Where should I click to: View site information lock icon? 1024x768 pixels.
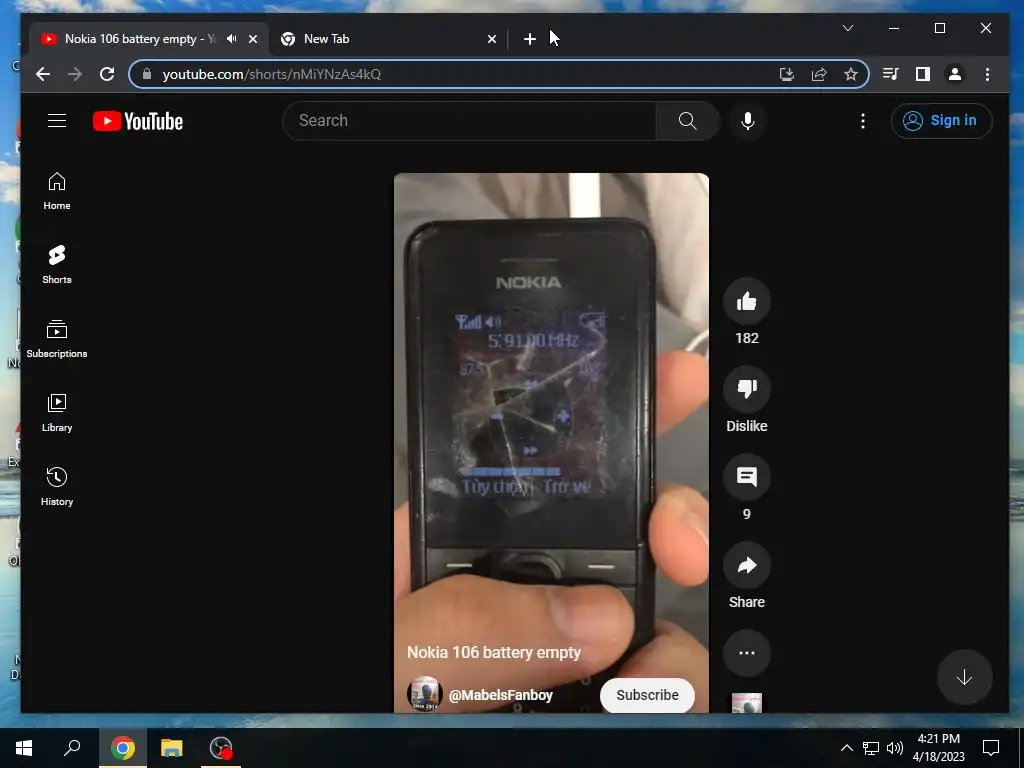(147, 74)
